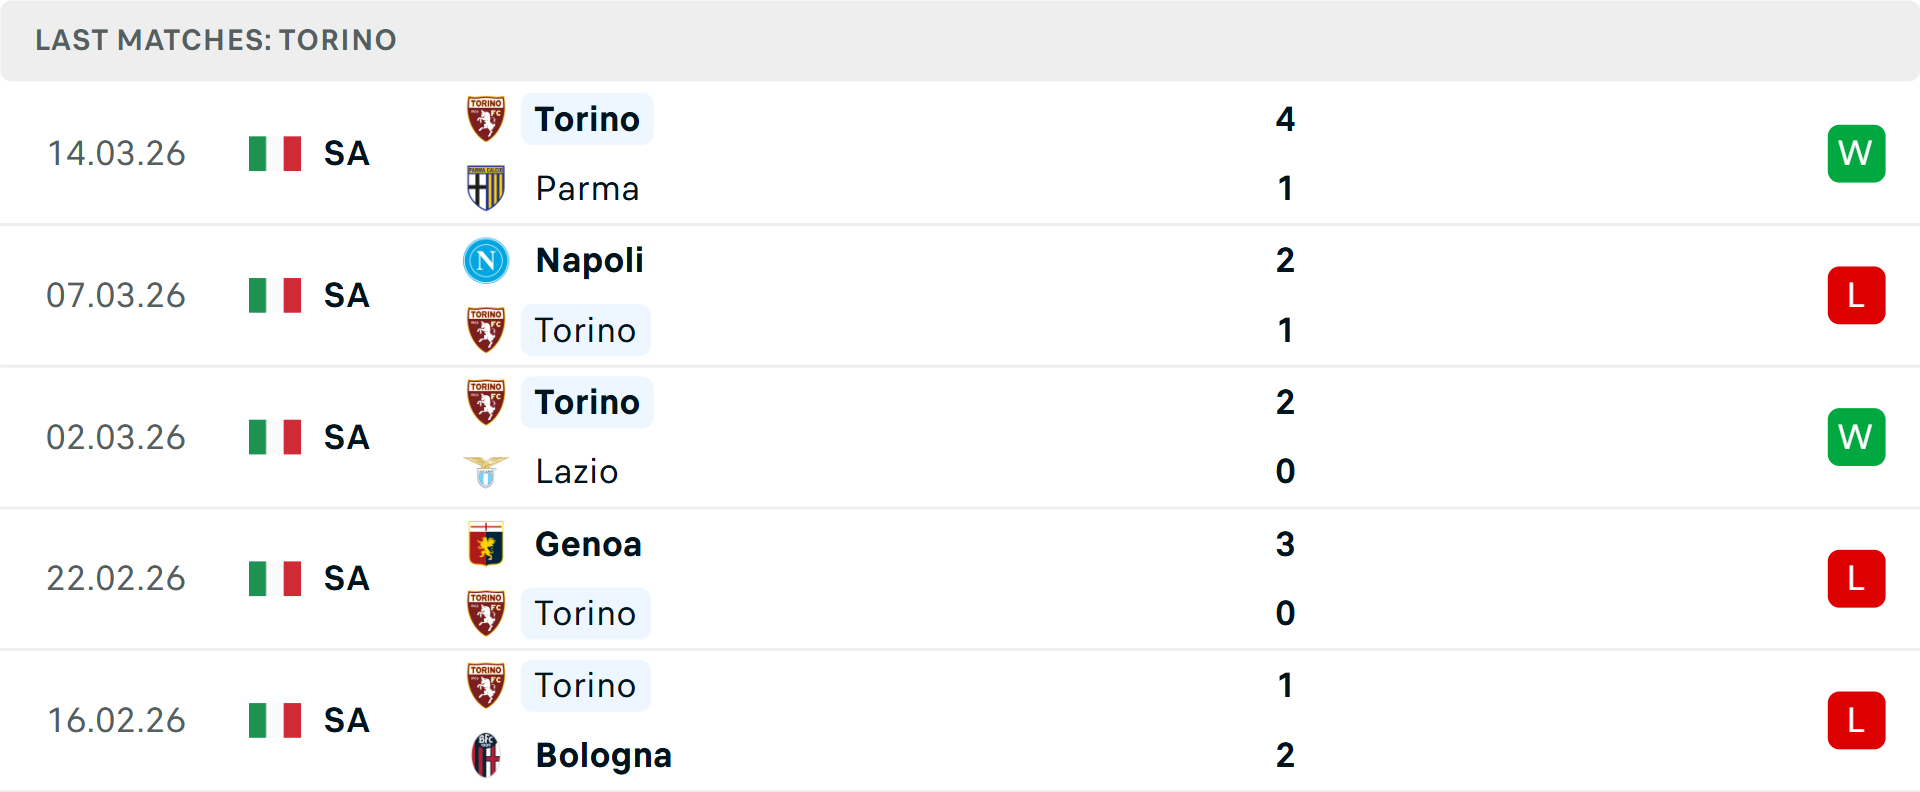Open the Bologna team link
Viewport: 1920px width, 792px height.
click(603, 755)
